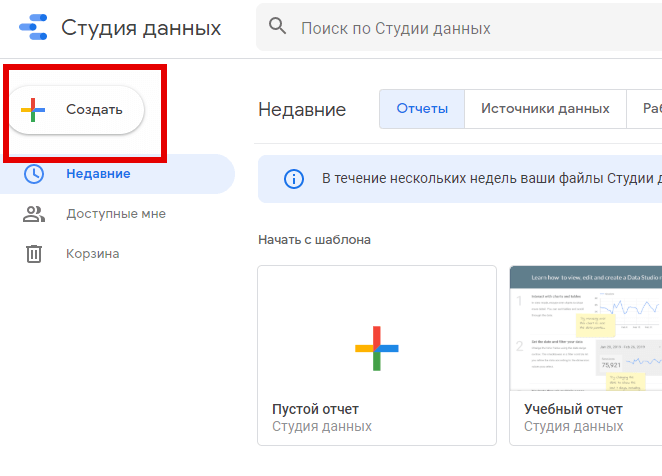Open the Недавние sidebar section
This screenshot has width=662, height=476.
pos(98,174)
